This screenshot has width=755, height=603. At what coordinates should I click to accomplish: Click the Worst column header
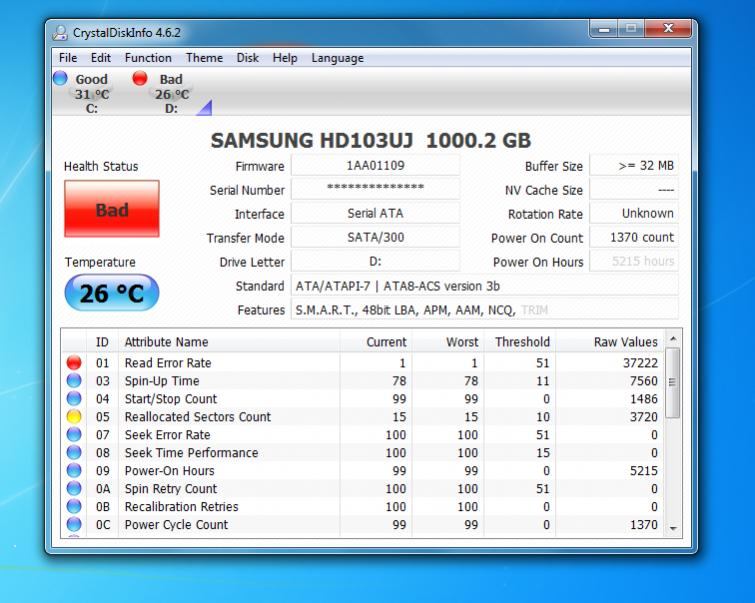[448, 342]
